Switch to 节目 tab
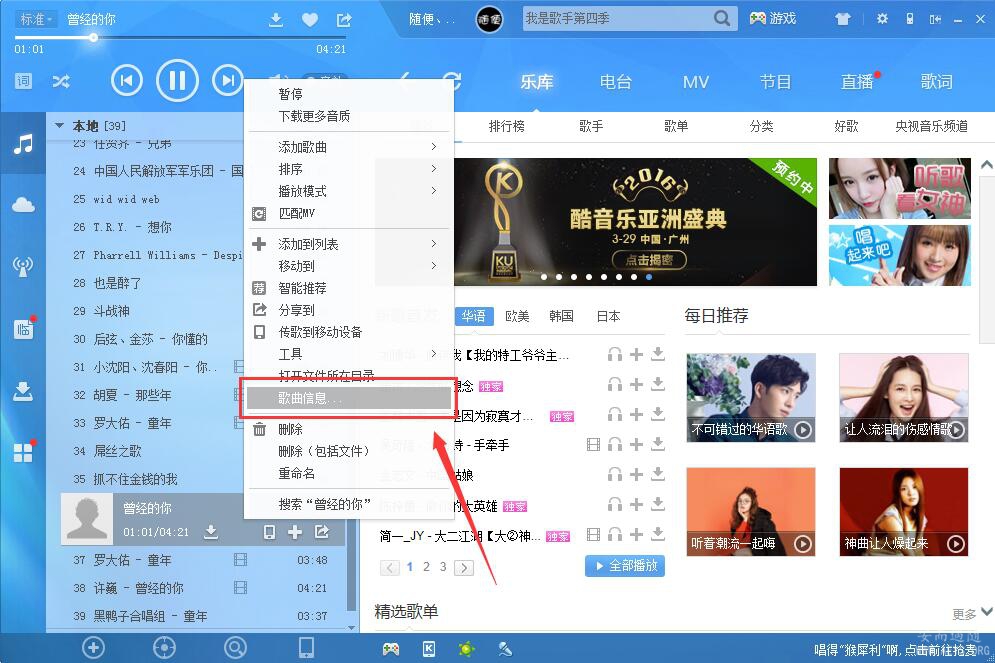Image resolution: width=995 pixels, height=663 pixels. (775, 82)
